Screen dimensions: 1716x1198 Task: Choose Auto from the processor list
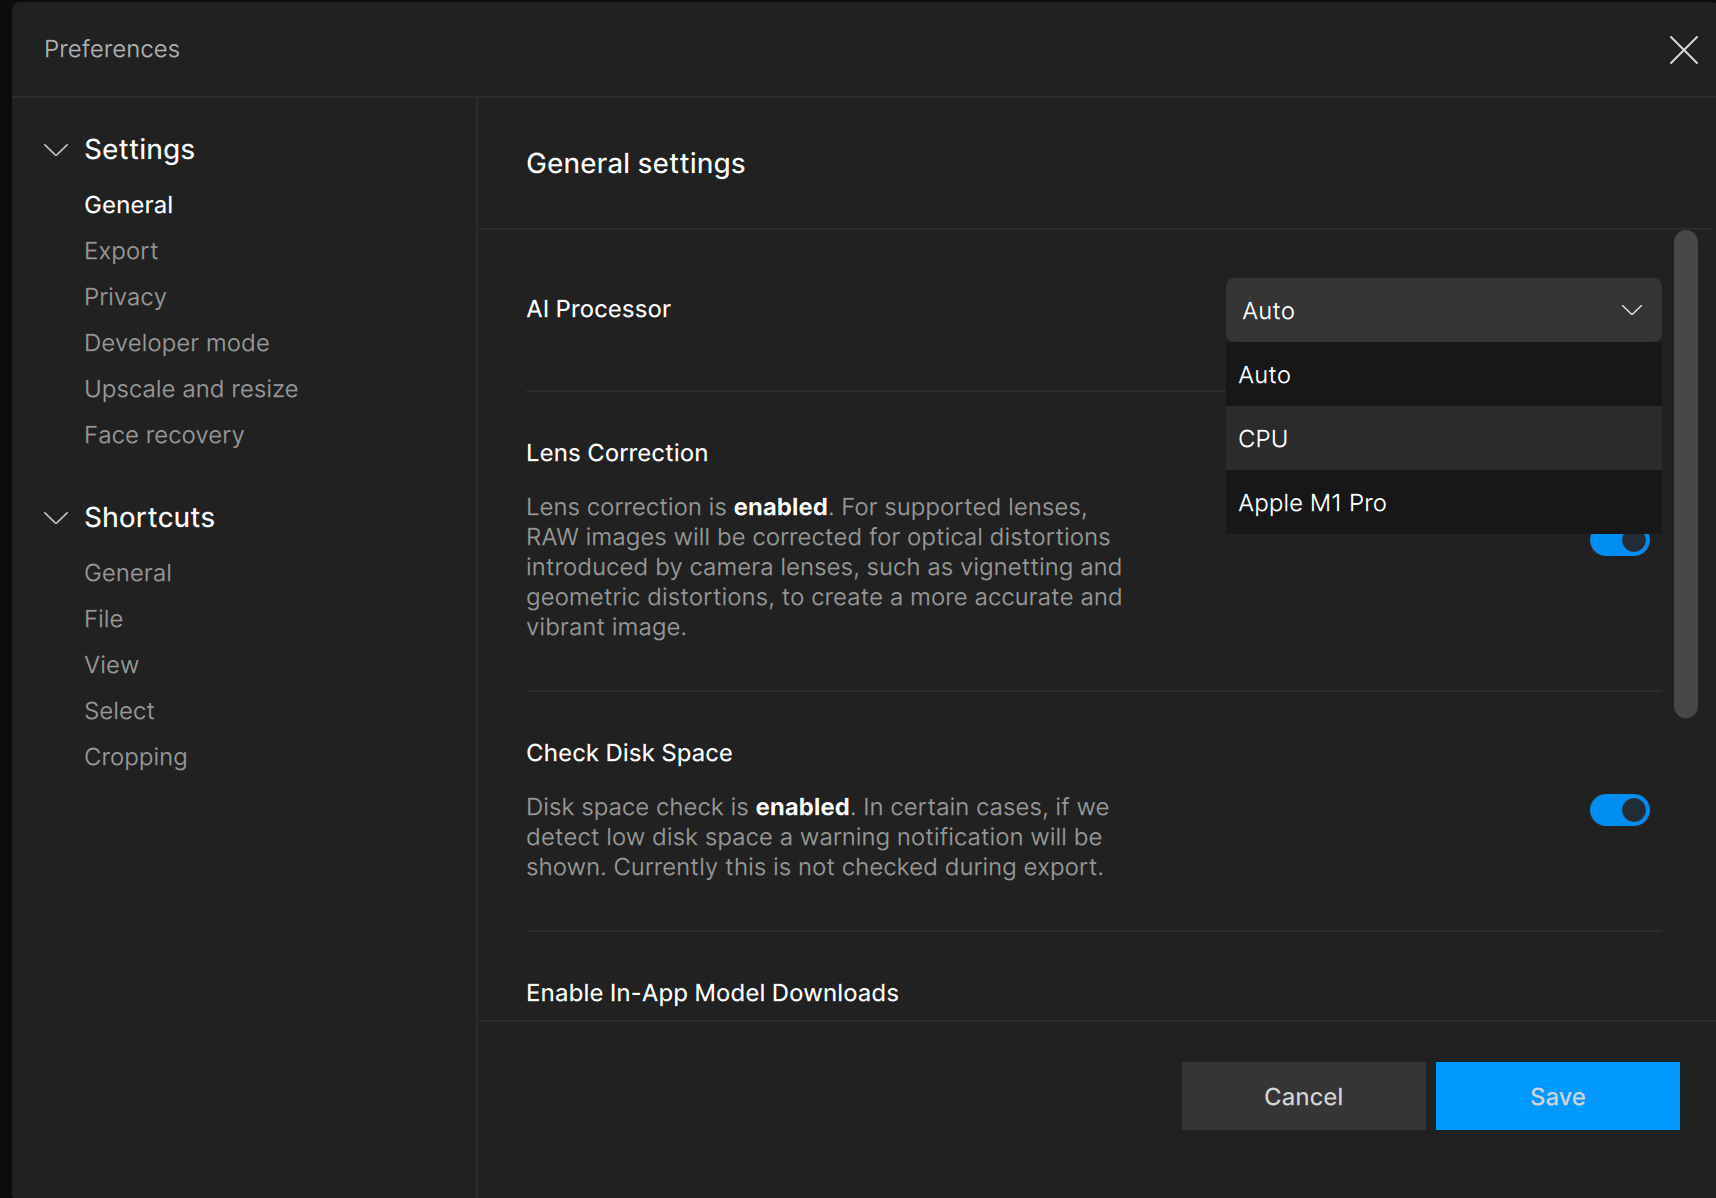coord(1443,374)
